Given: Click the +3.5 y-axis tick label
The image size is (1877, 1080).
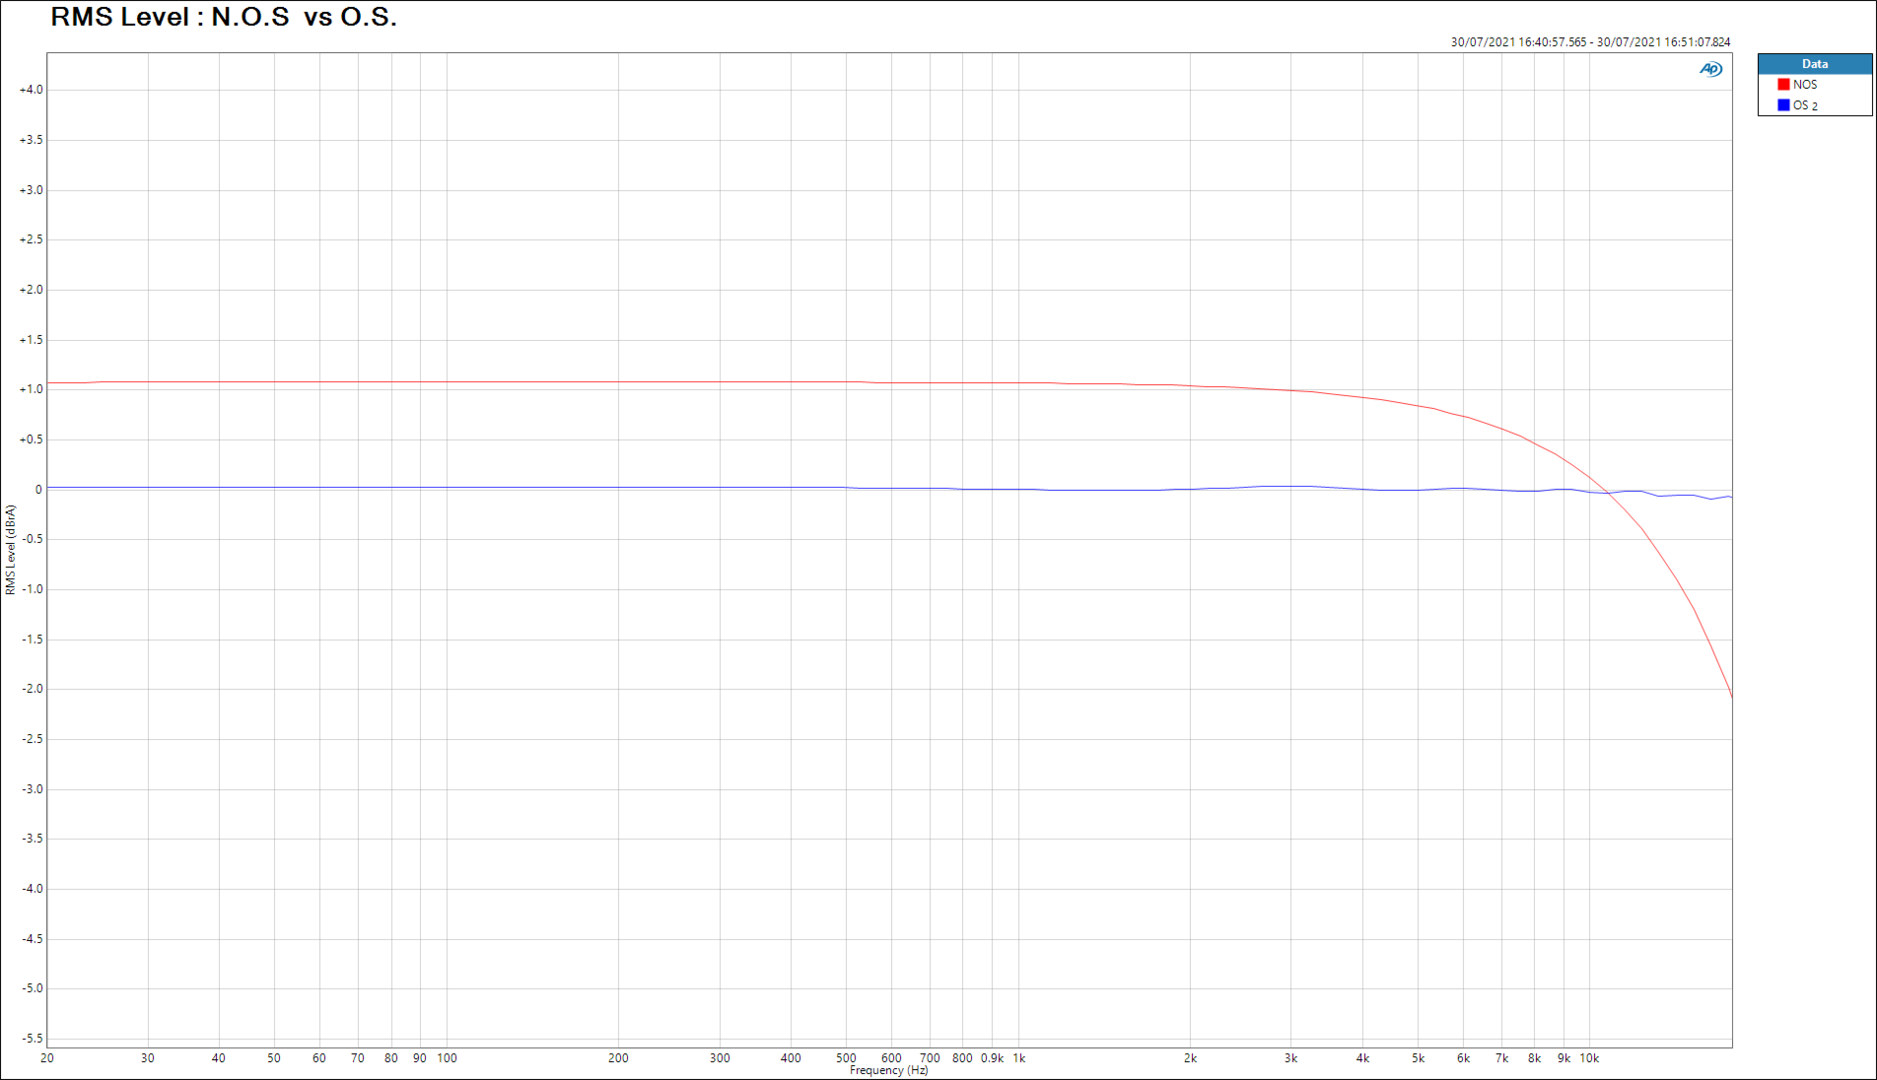Looking at the screenshot, I should tap(31, 140).
